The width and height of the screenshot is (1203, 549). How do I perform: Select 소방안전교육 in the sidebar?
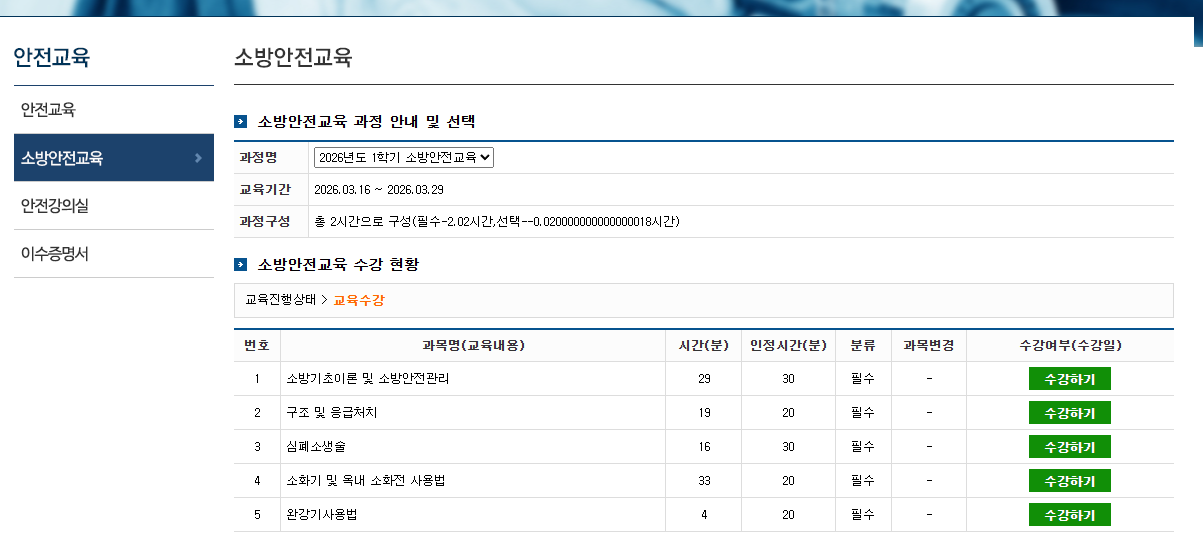coord(62,158)
